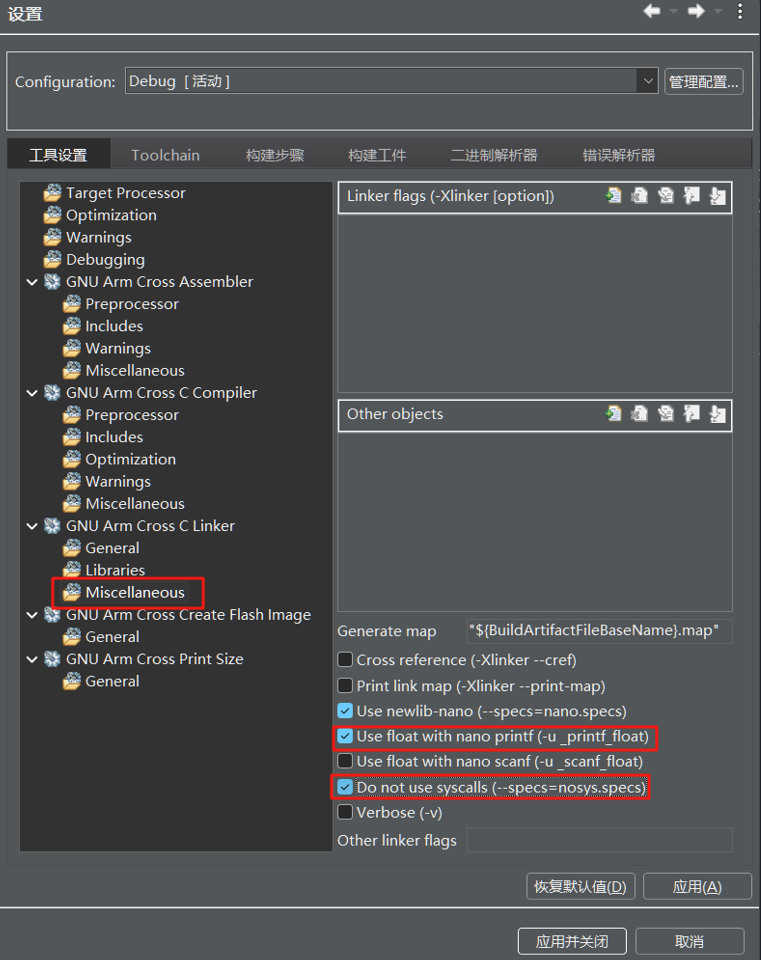Click the 恢复默认值 button
Image resolution: width=761 pixels, height=960 pixels.
click(580, 886)
